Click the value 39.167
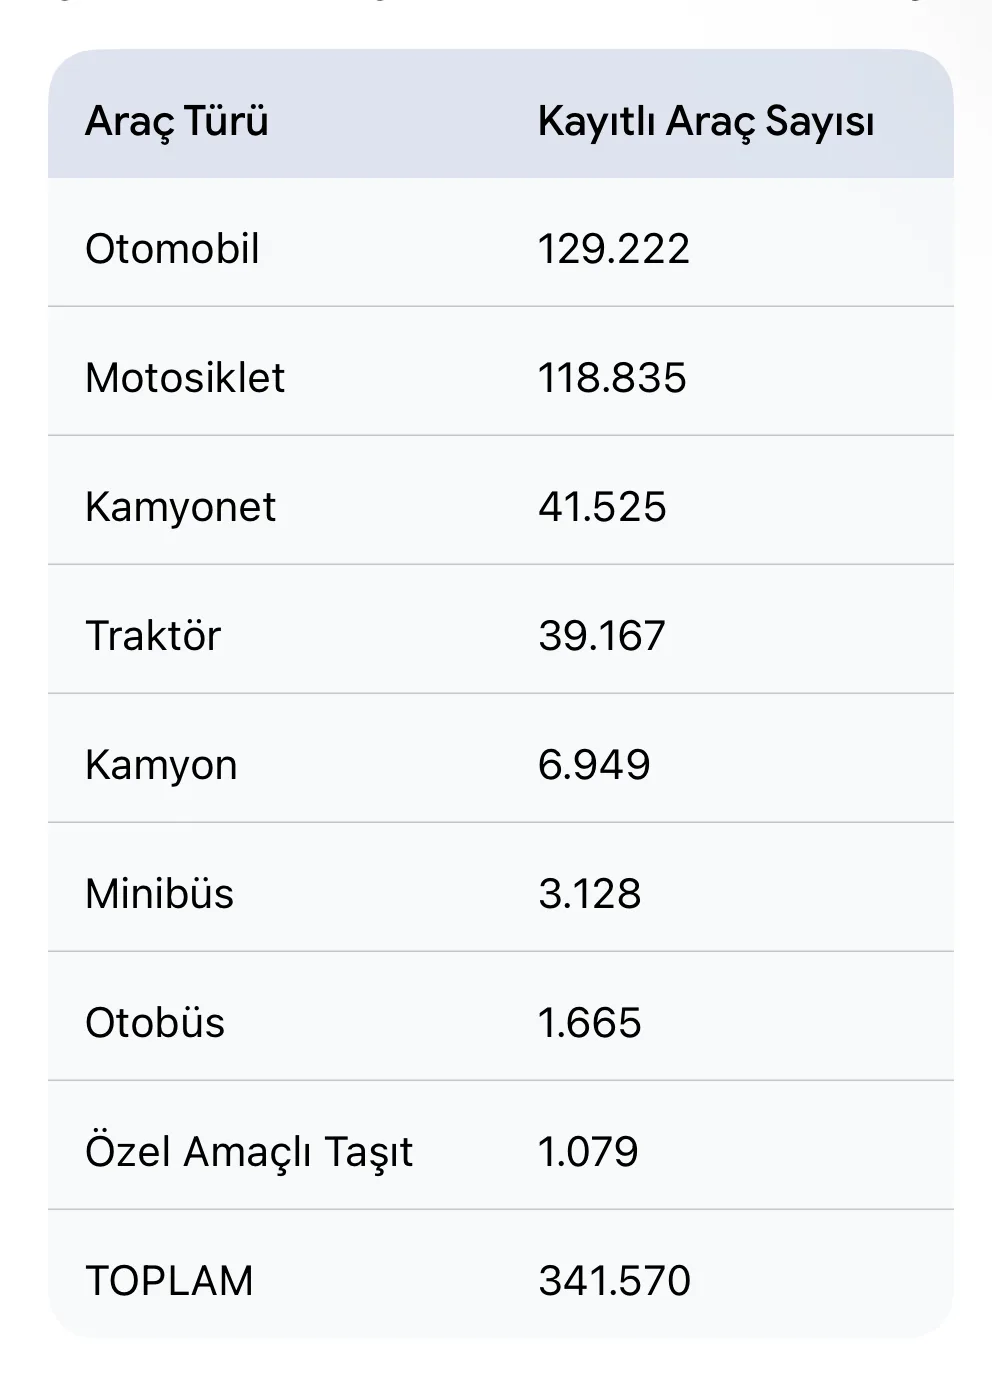 point(602,636)
